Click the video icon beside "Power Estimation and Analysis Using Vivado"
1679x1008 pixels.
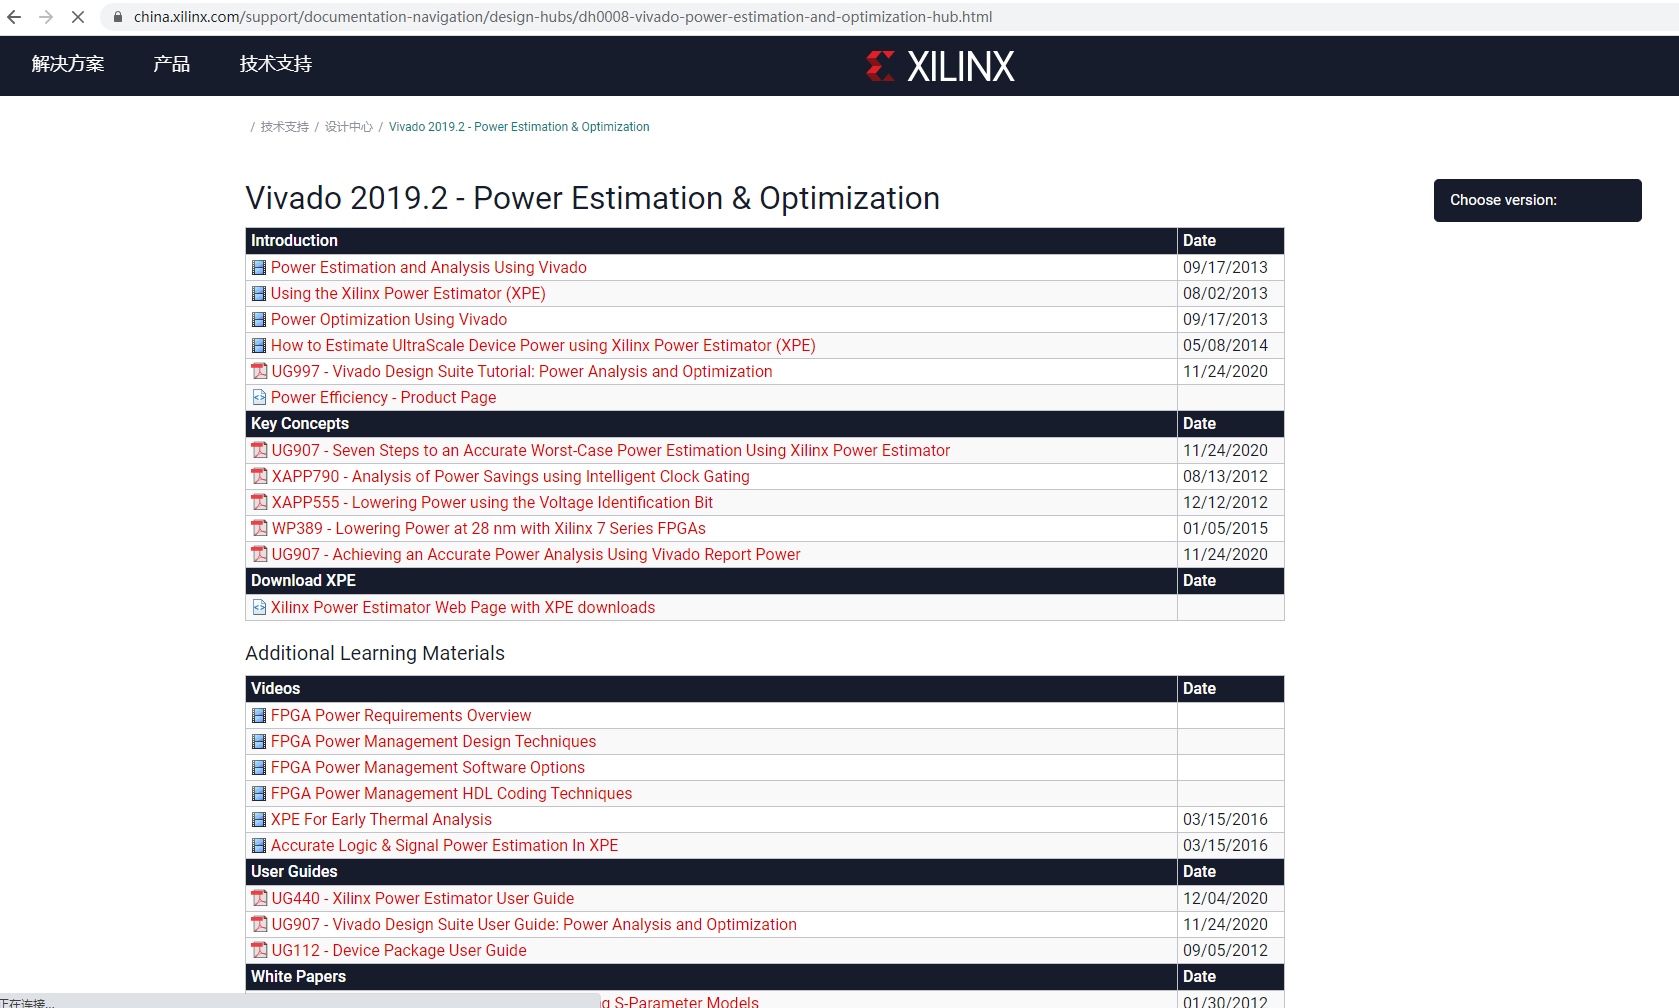click(x=259, y=267)
